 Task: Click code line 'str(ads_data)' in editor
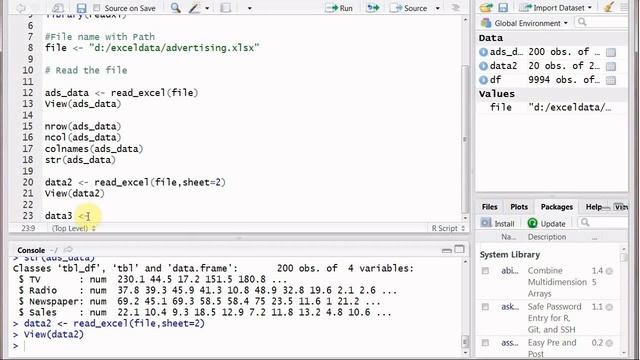click(x=80, y=160)
